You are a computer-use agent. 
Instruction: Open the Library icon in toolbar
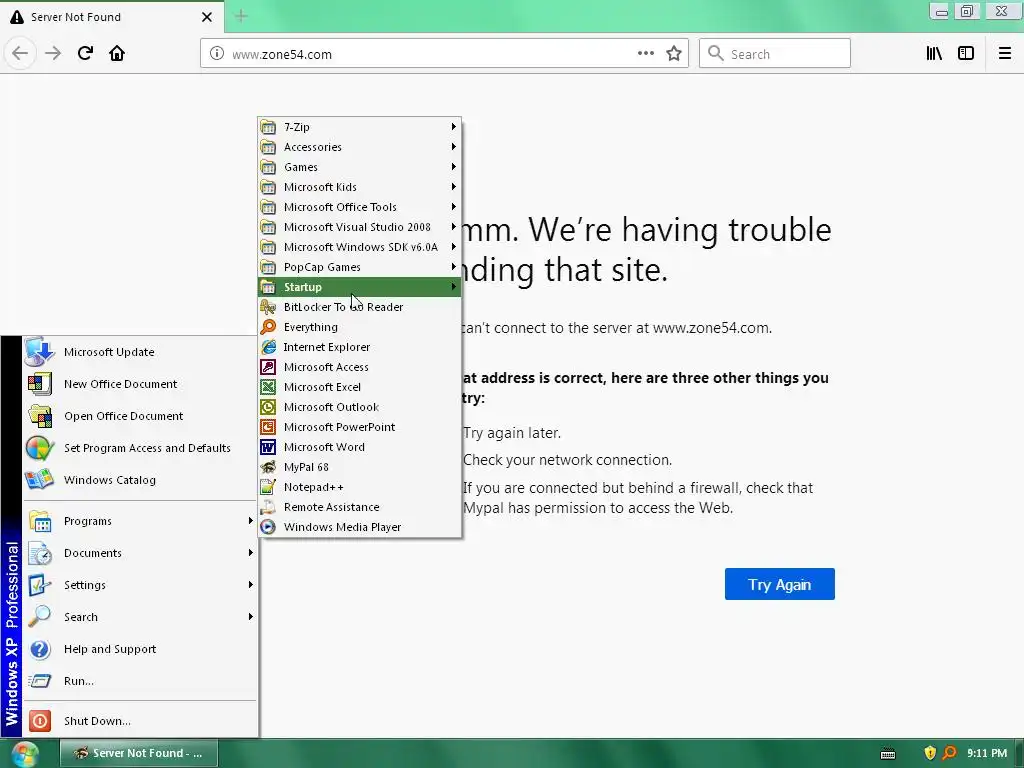(934, 53)
